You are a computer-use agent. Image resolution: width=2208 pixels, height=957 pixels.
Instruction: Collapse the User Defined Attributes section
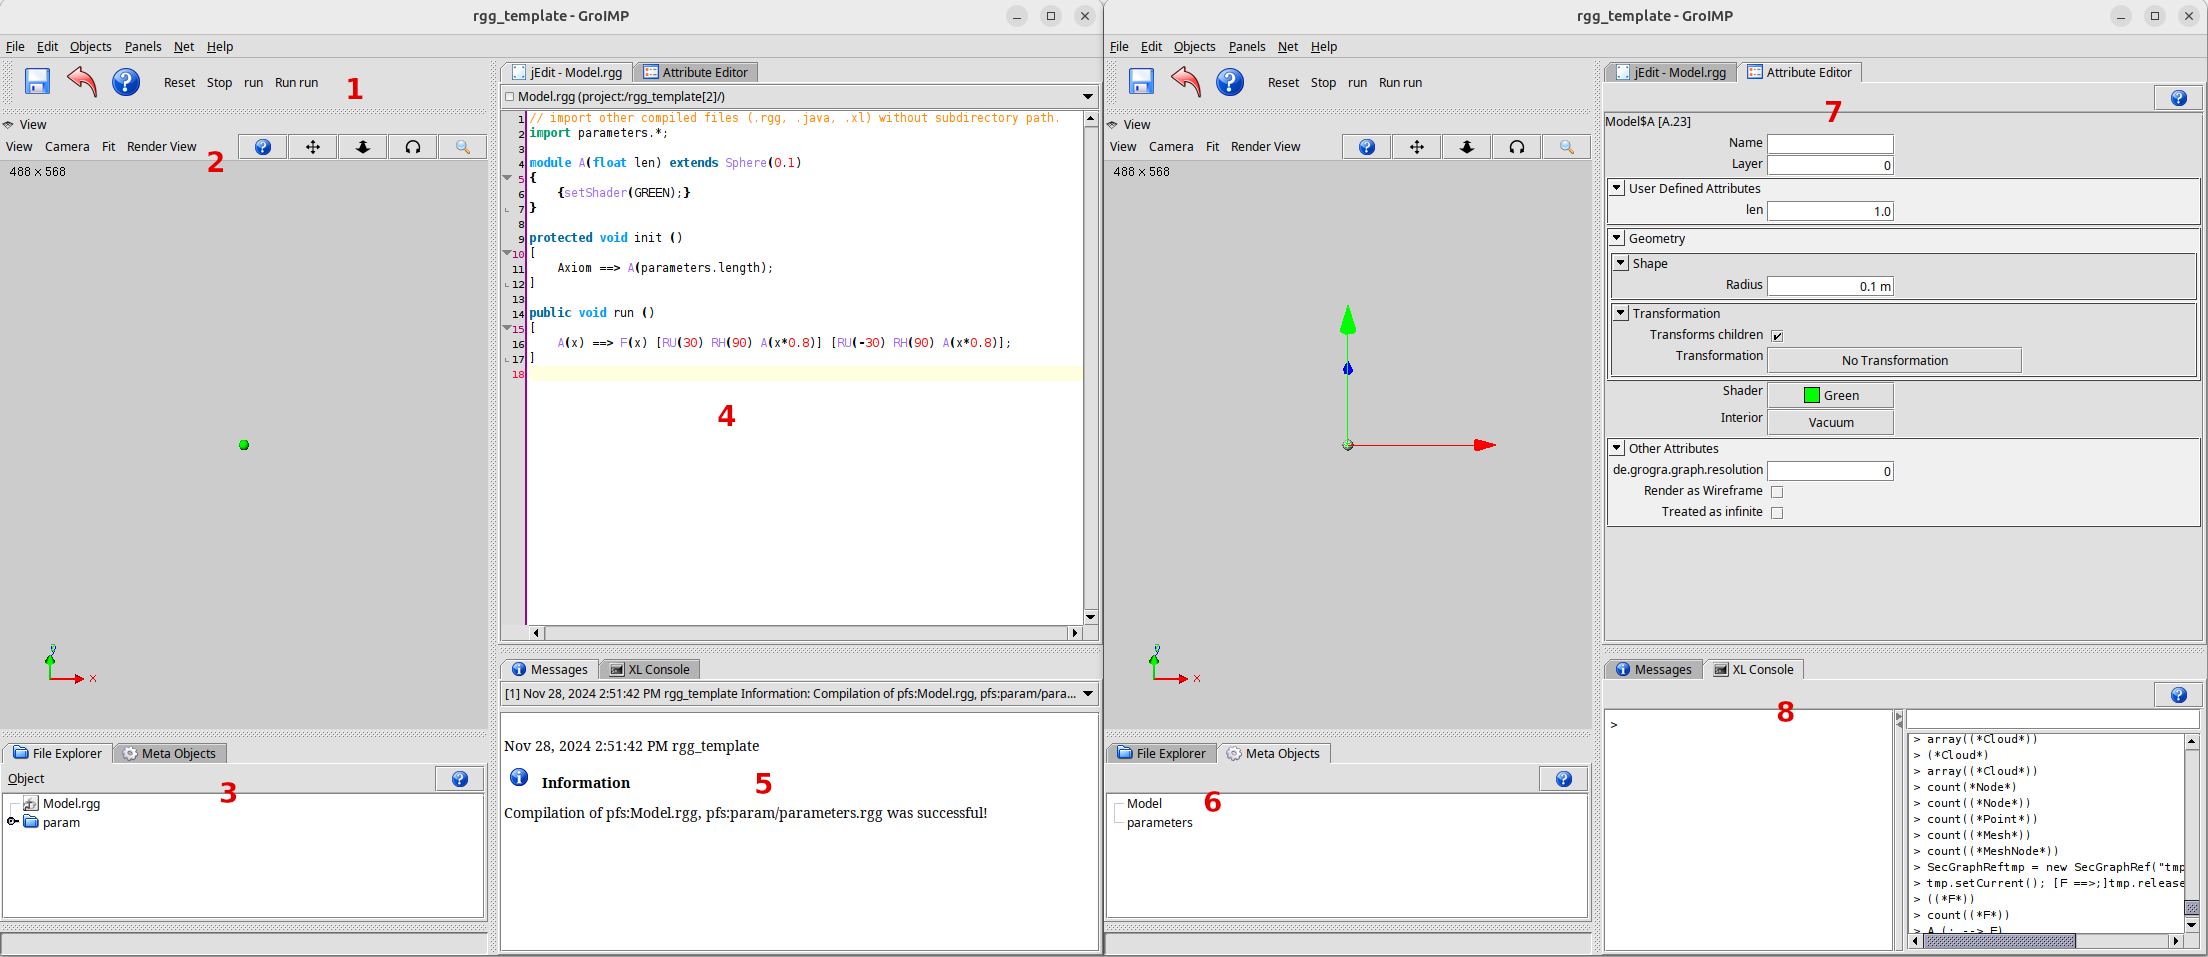click(1616, 188)
